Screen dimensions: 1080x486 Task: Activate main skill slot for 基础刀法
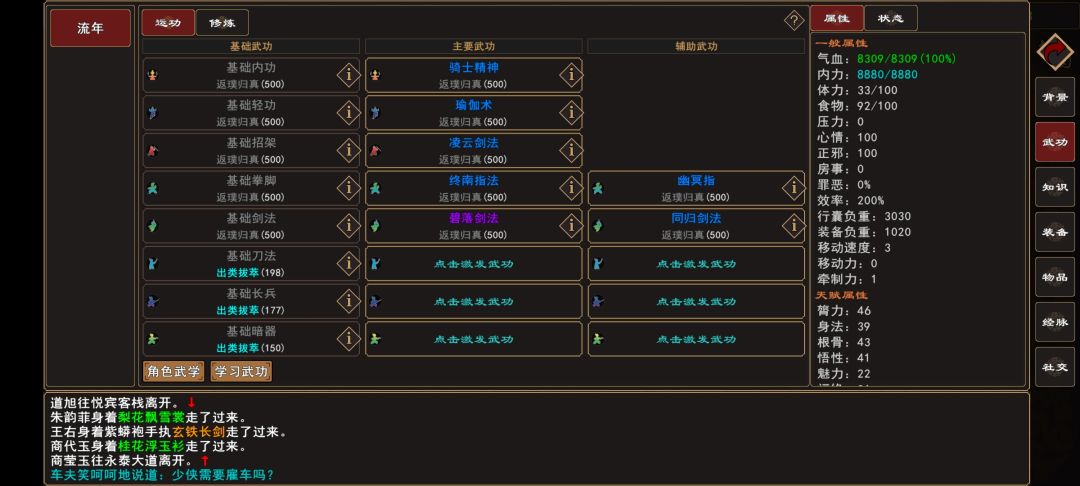[x=474, y=264]
